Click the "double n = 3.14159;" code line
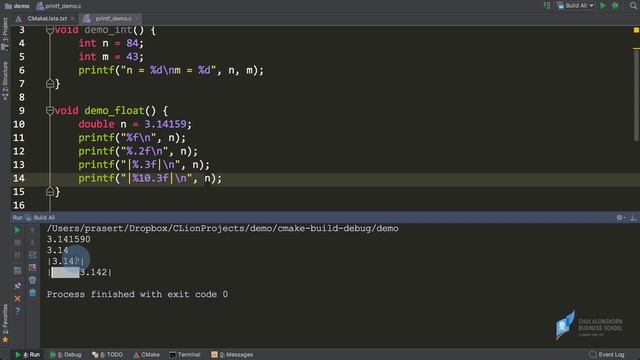 pyautogui.click(x=135, y=124)
